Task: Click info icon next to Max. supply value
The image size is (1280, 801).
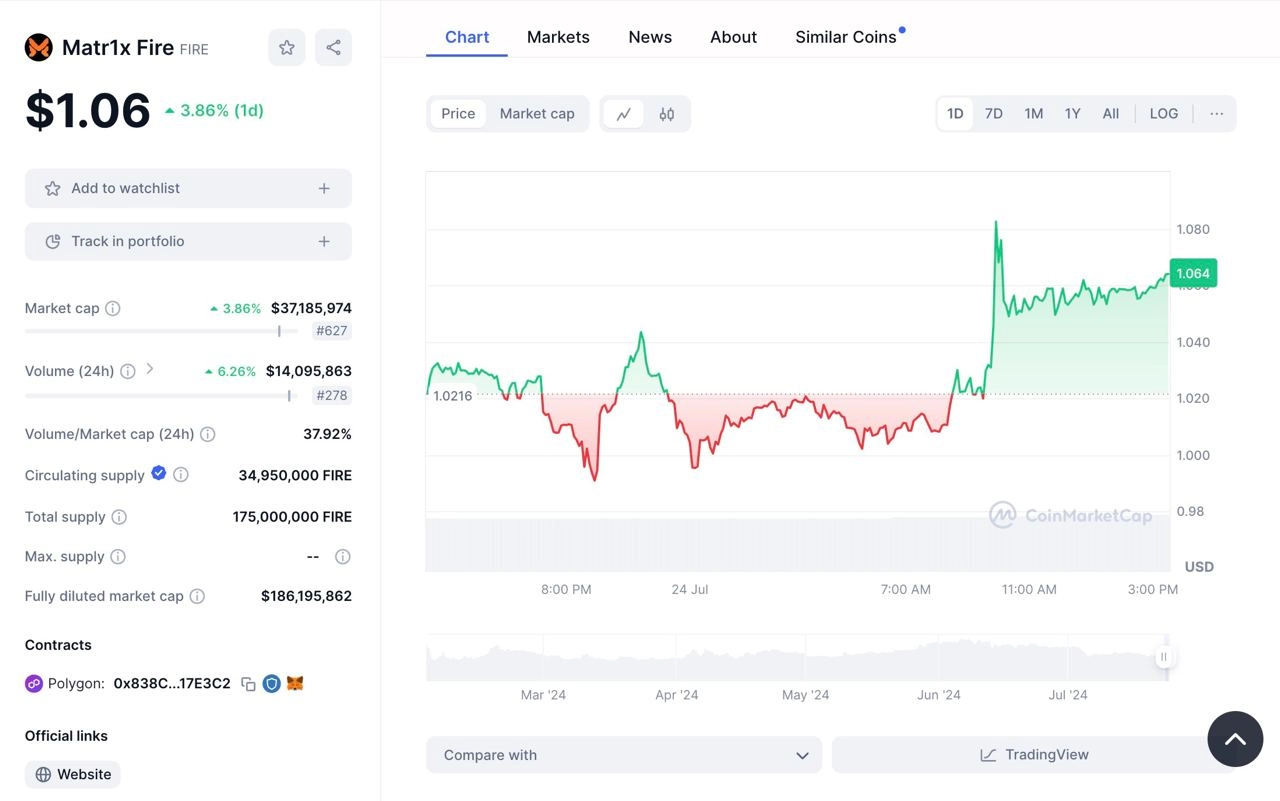Action: tap(343, 556)
